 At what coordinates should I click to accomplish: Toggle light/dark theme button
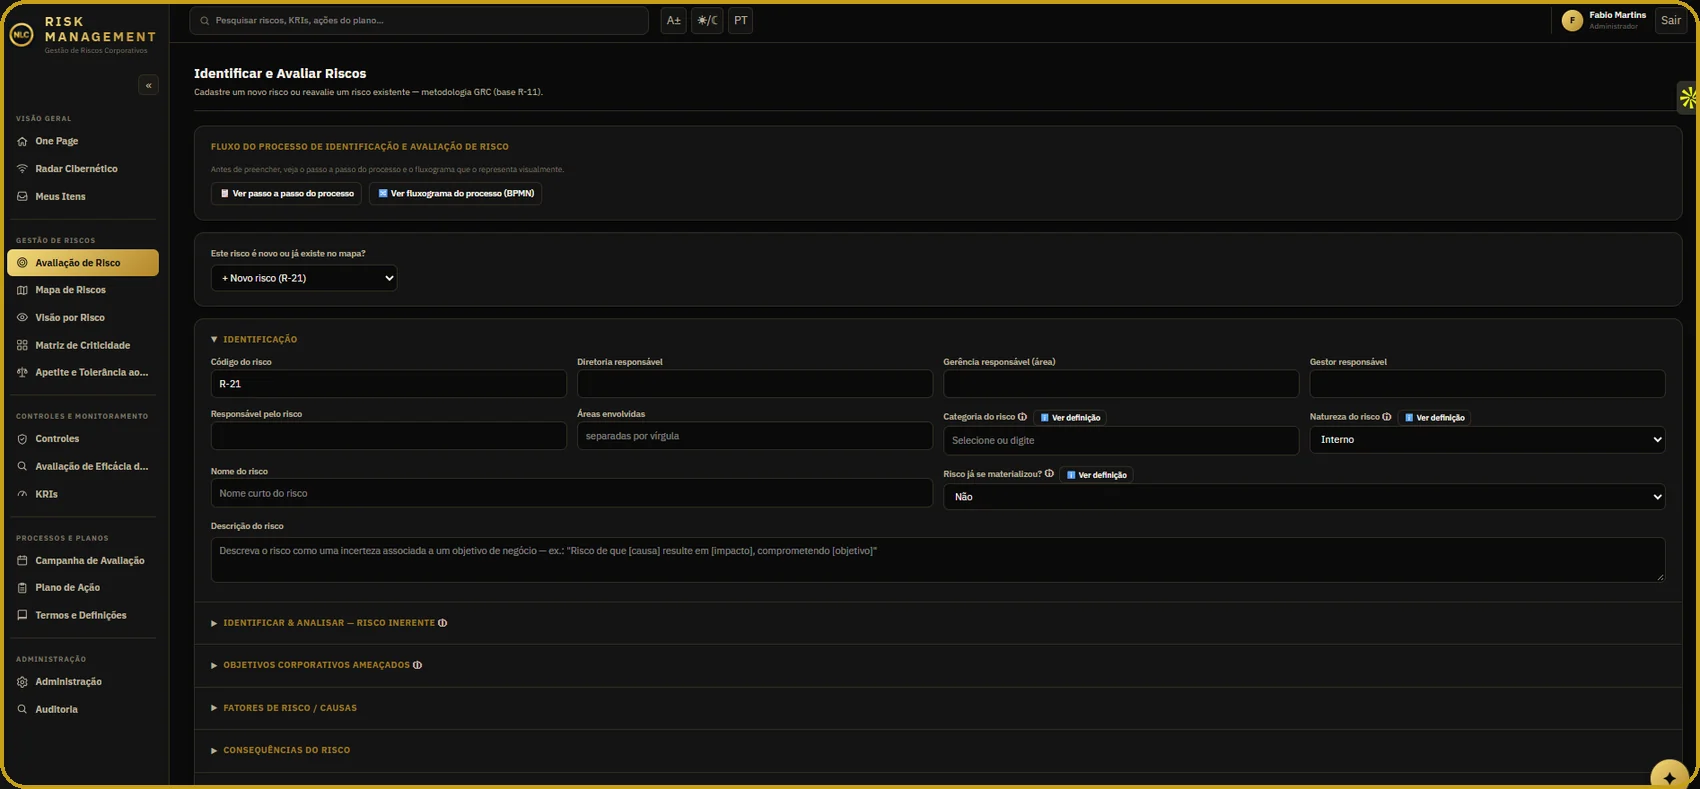point(707,20)
